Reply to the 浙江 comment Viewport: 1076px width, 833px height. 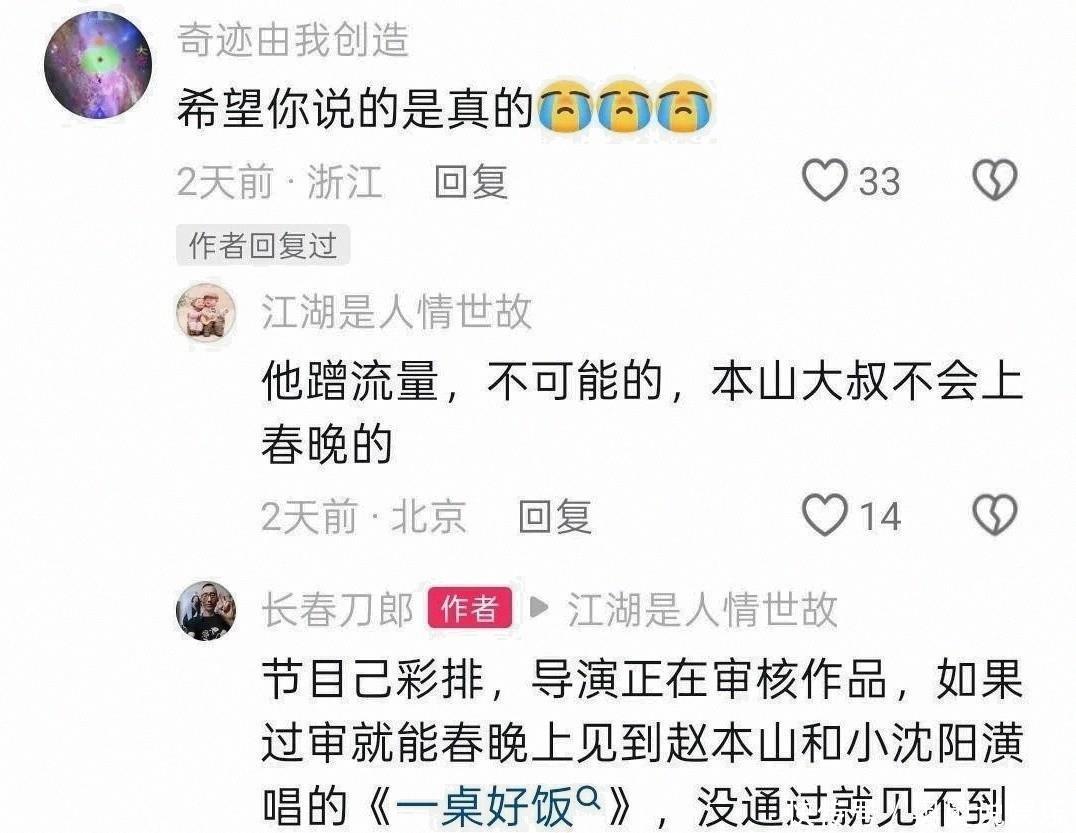pyautogui.click(x=471, y=182)
